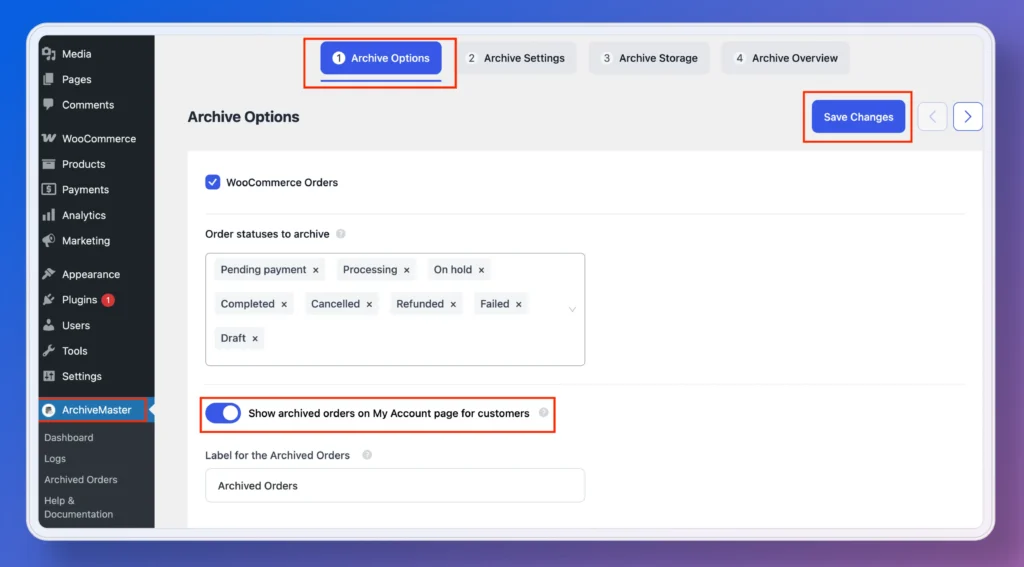Remove the Processing status tag

406,270
